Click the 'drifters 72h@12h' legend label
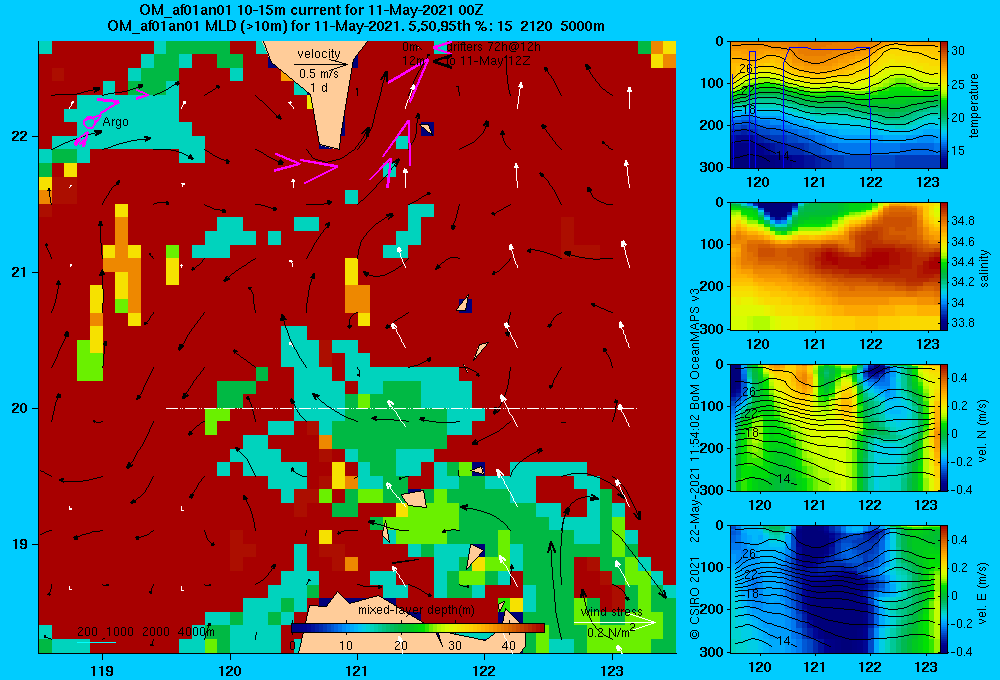The width and height of the screenshot is (1000, 680). pos(494,47)
